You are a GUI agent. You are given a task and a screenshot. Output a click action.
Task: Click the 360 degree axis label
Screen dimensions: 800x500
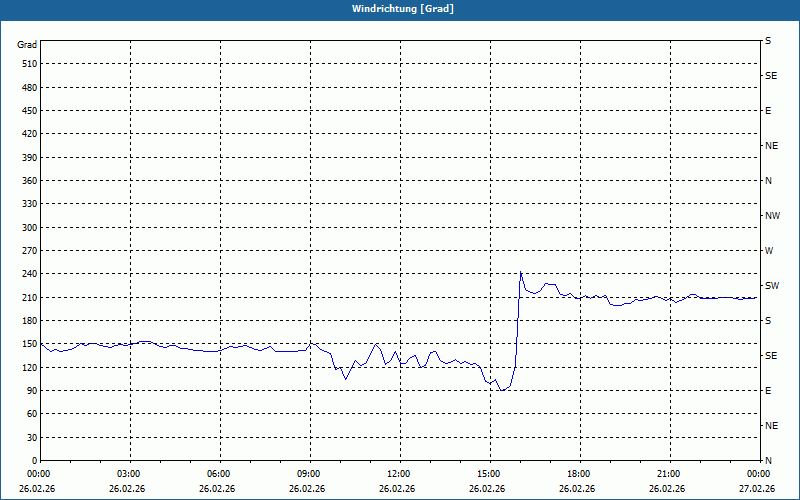coord(30,181)
